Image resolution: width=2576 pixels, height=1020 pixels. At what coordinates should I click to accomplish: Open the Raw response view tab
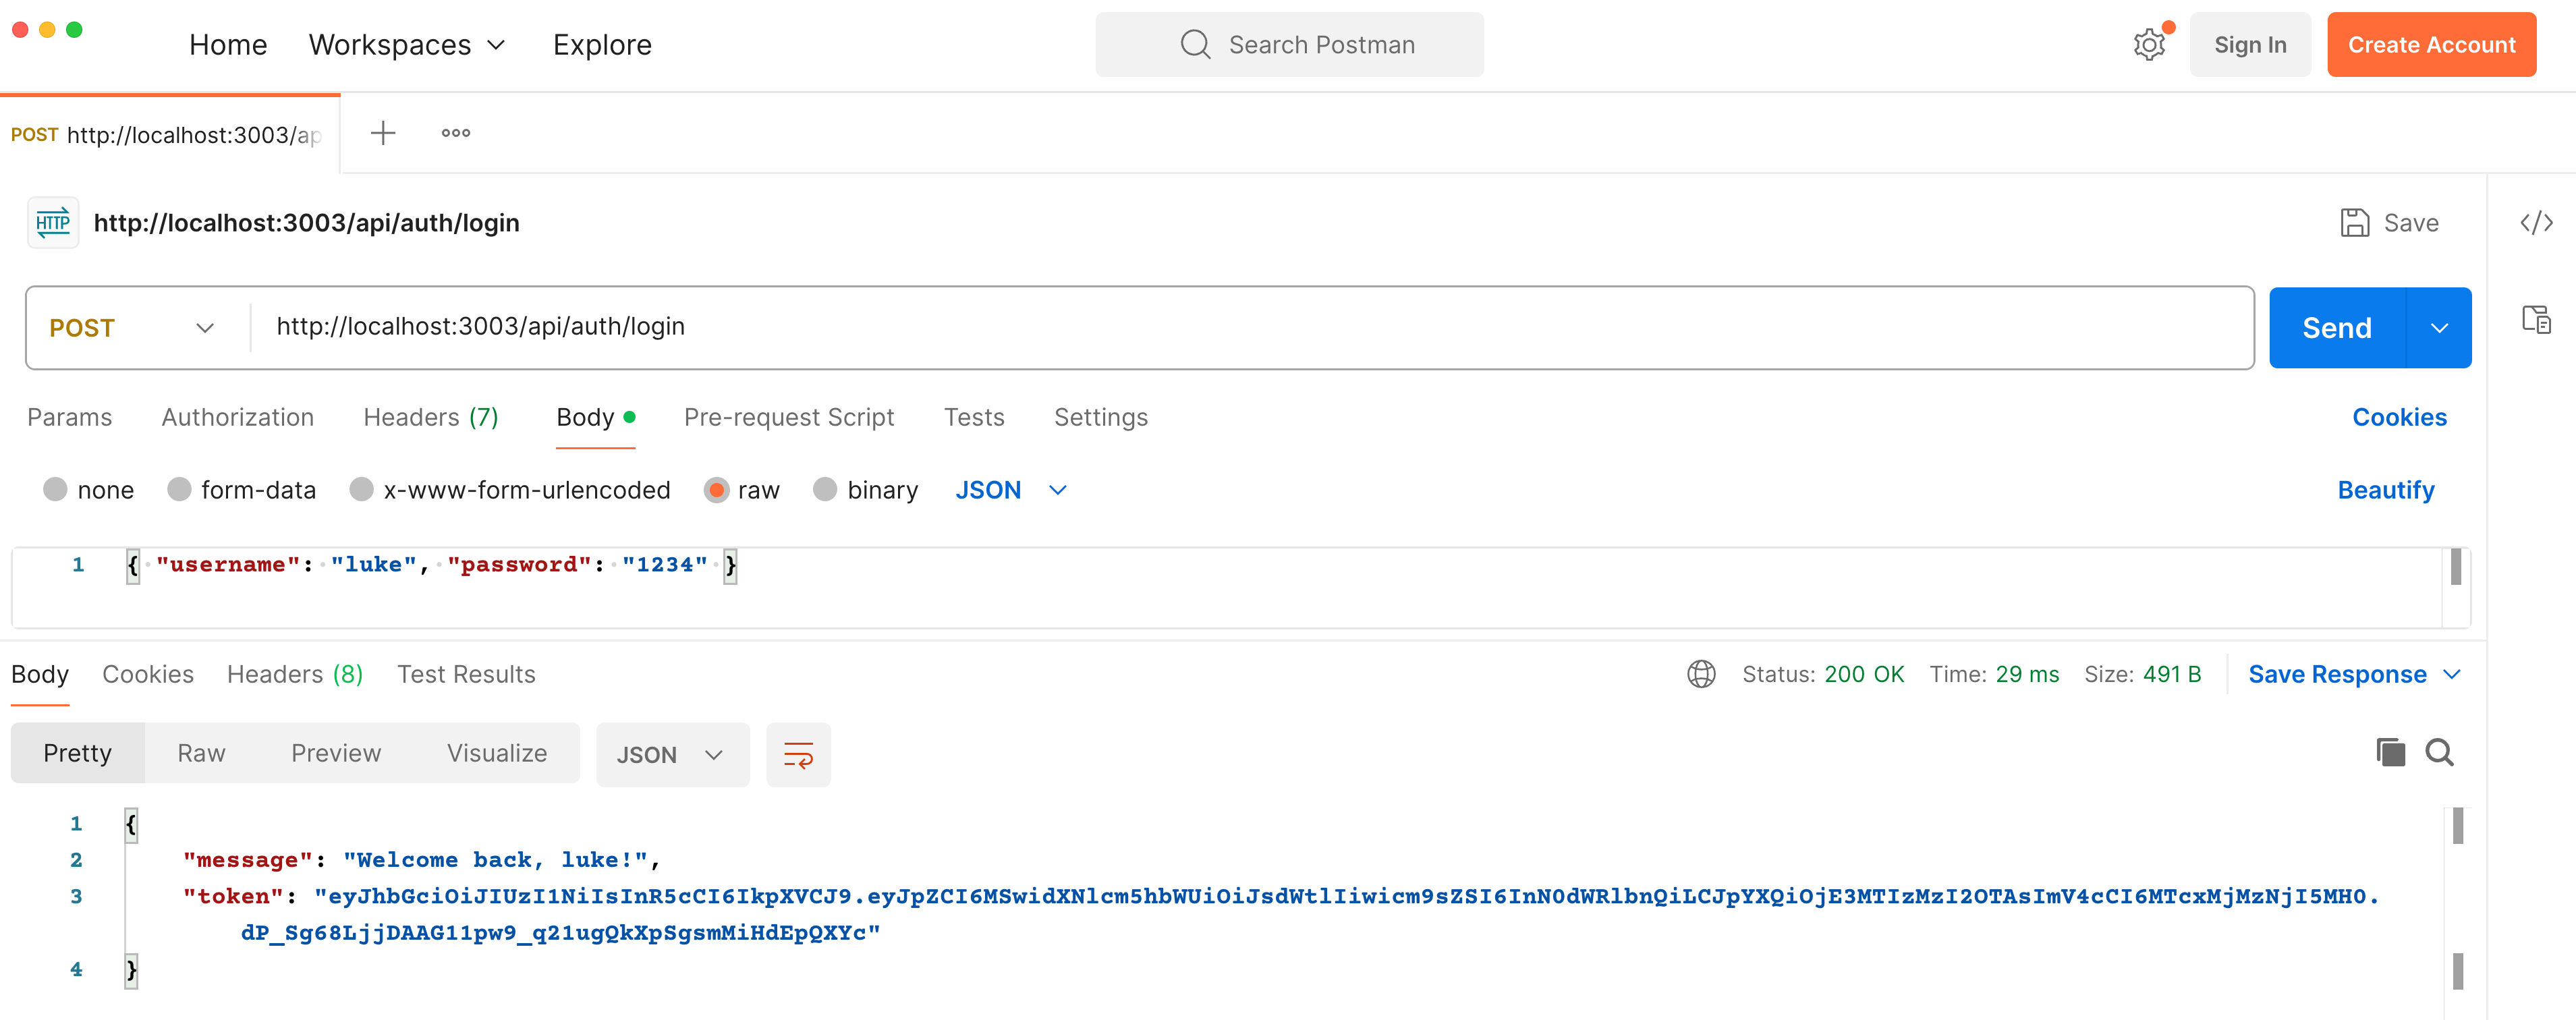(x=201, y=753)
